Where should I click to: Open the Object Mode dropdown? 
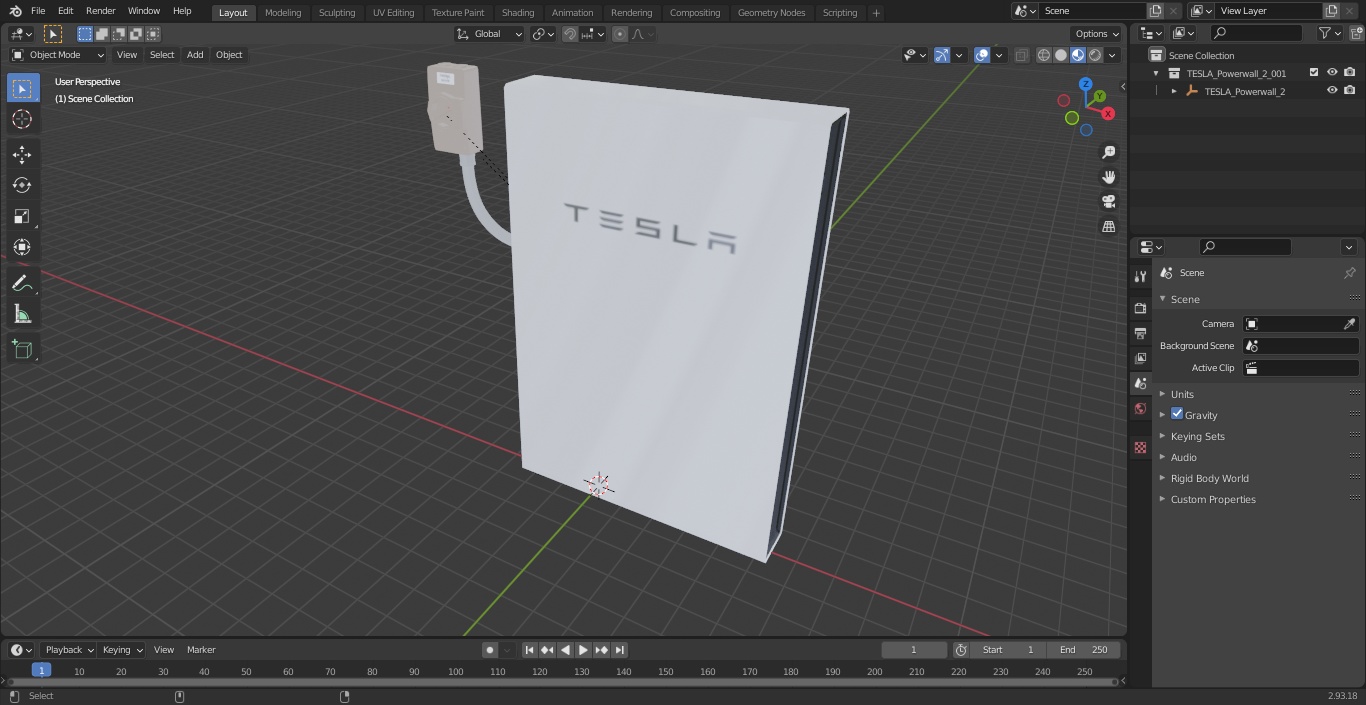tap(58, 55)
